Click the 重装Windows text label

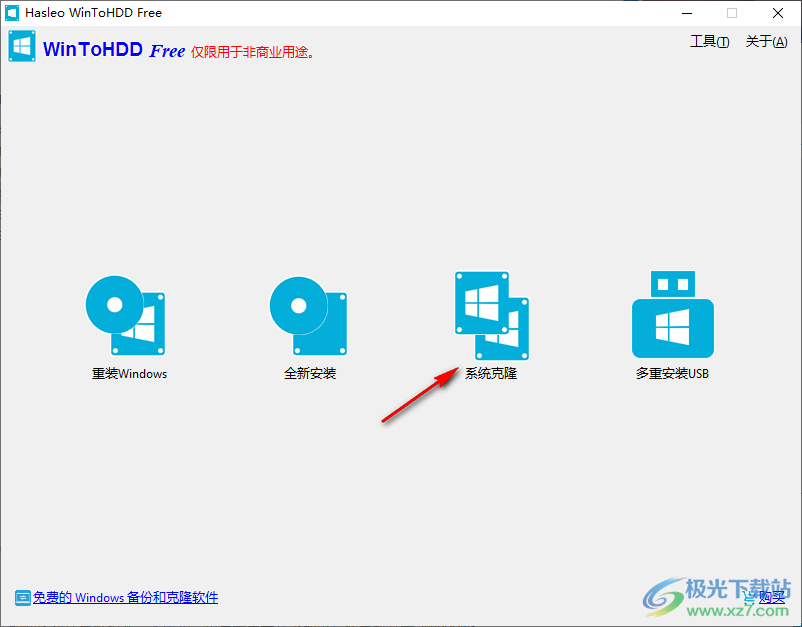pos(129,374)
